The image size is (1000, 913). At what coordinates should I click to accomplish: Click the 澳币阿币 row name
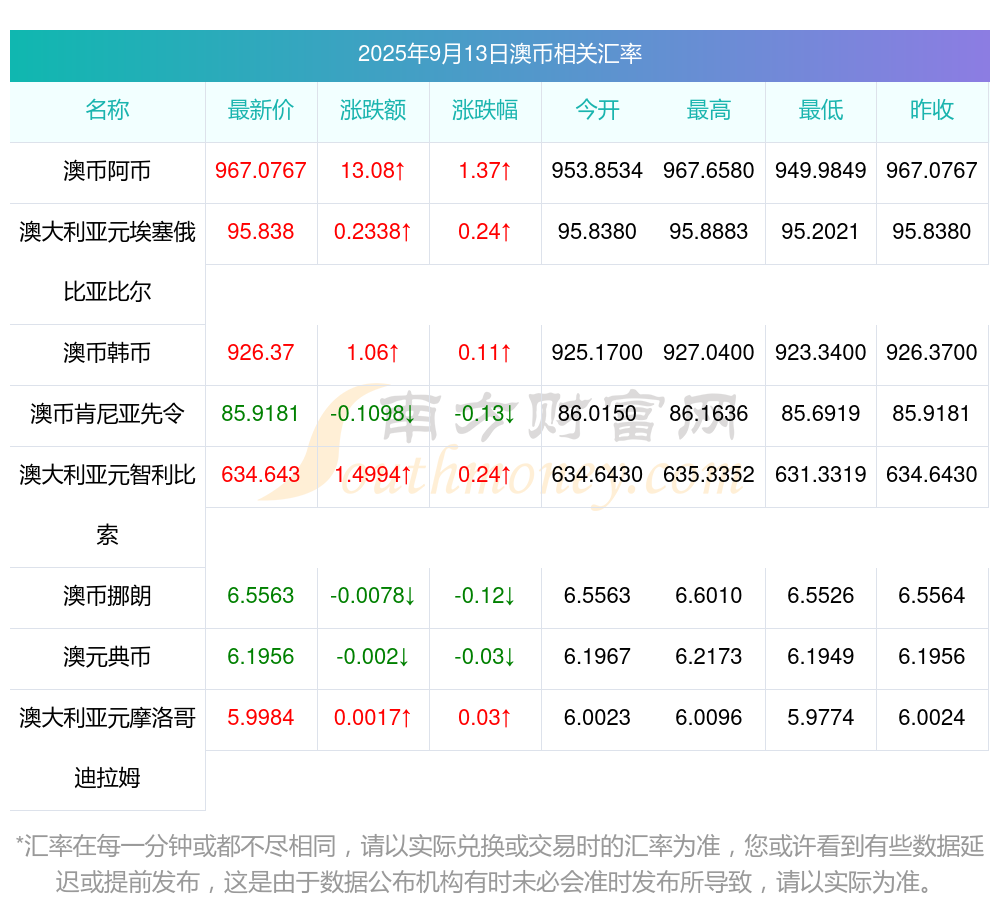pos(107,171)
